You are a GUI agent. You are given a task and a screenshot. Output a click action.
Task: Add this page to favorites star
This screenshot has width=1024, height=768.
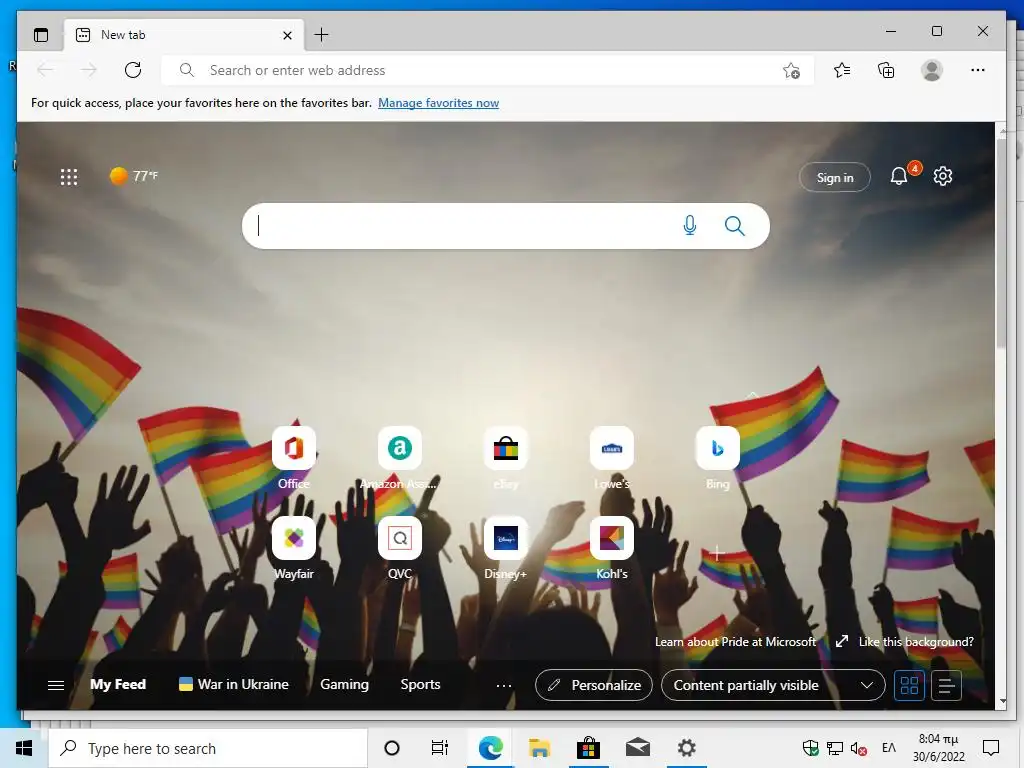click(792, 71)
